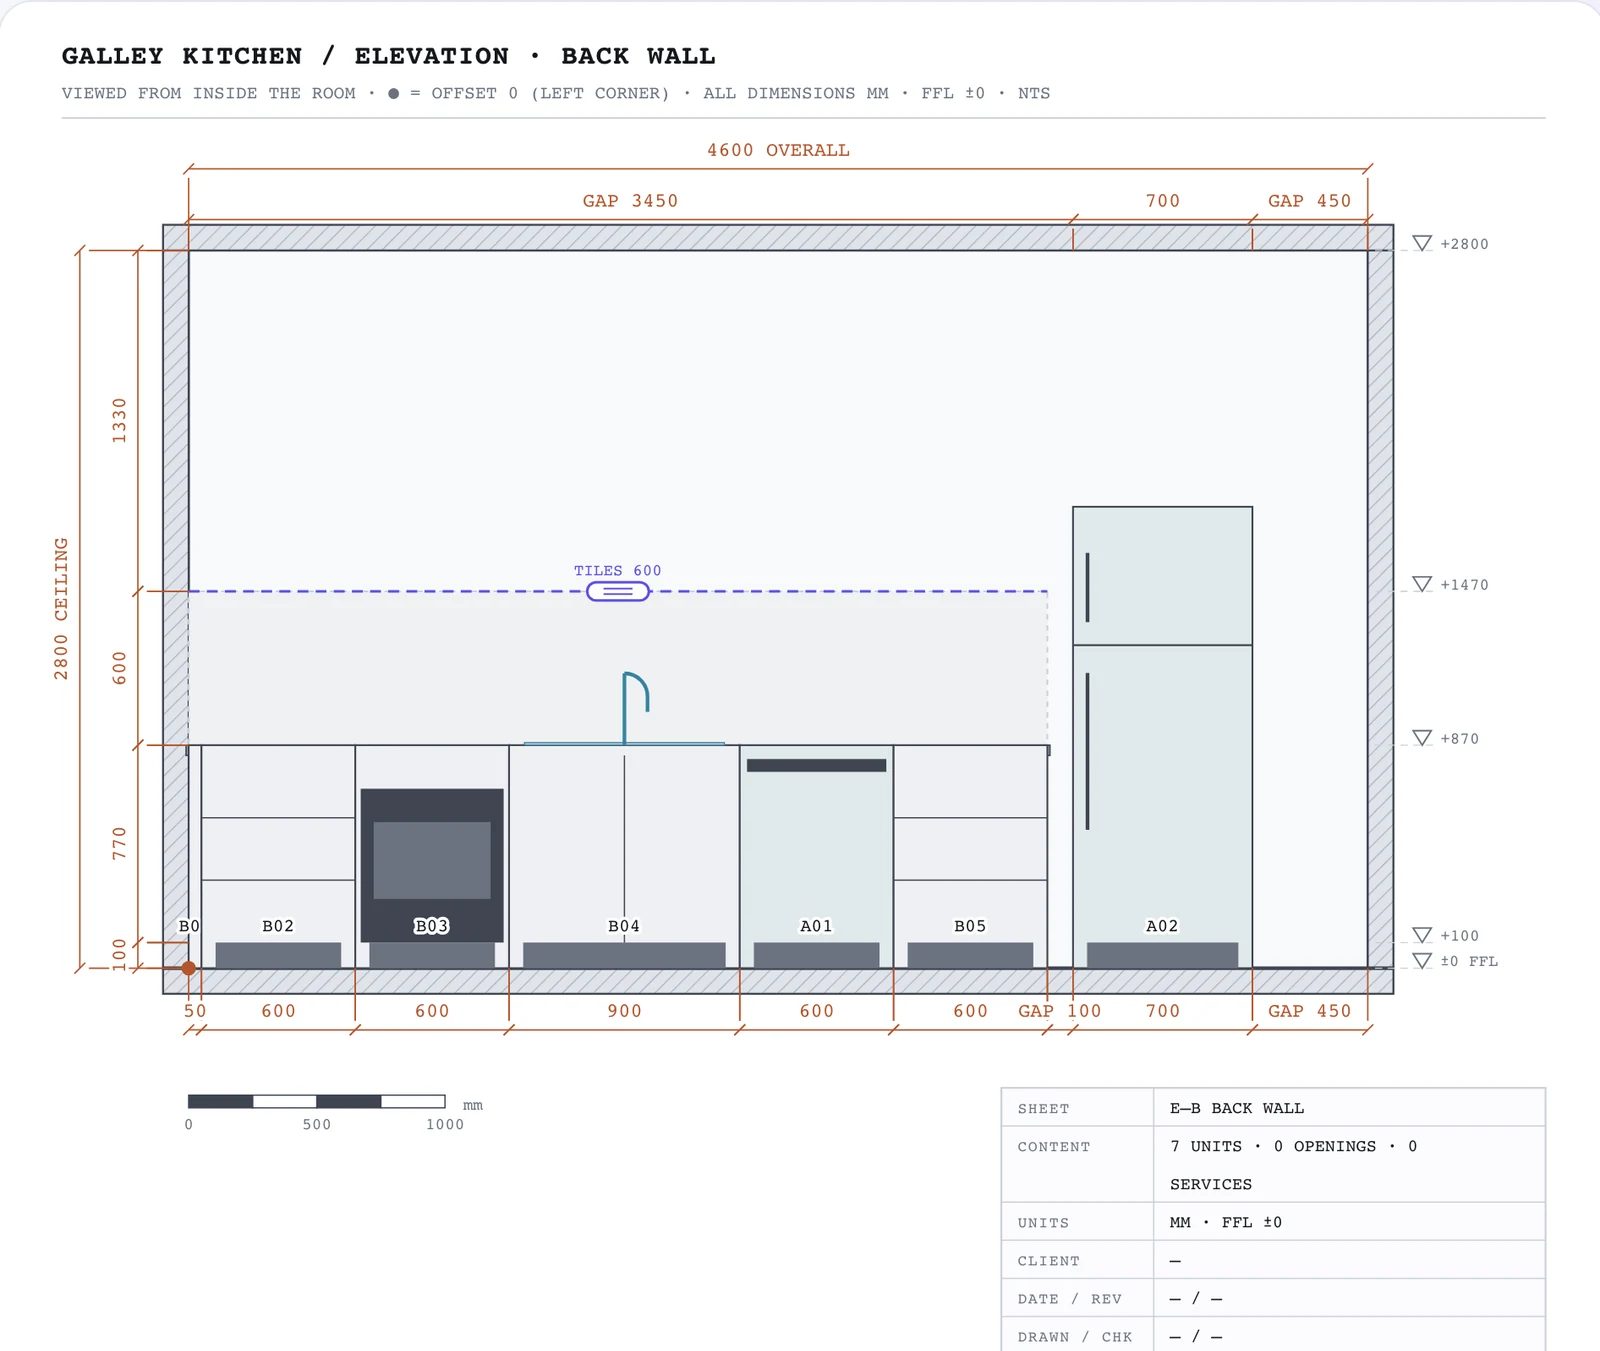Click the level triangle beside +100
Screen dimensions: 1600x1351
[x=1422, y=935]
